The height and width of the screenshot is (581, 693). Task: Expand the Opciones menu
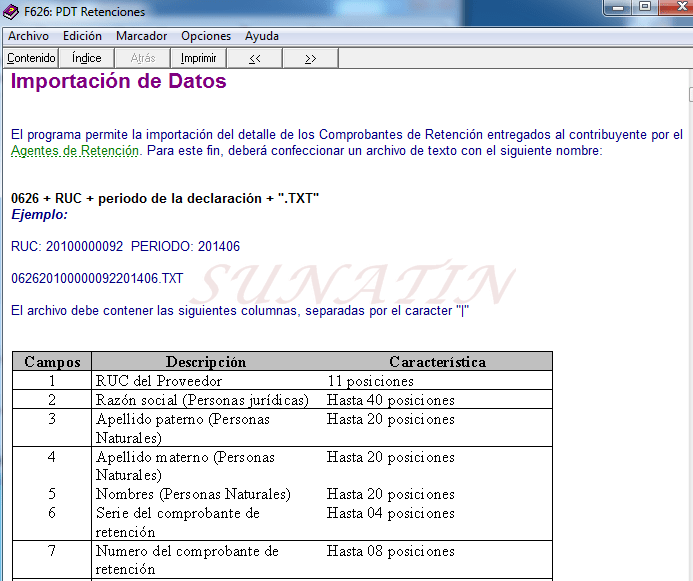206,36
